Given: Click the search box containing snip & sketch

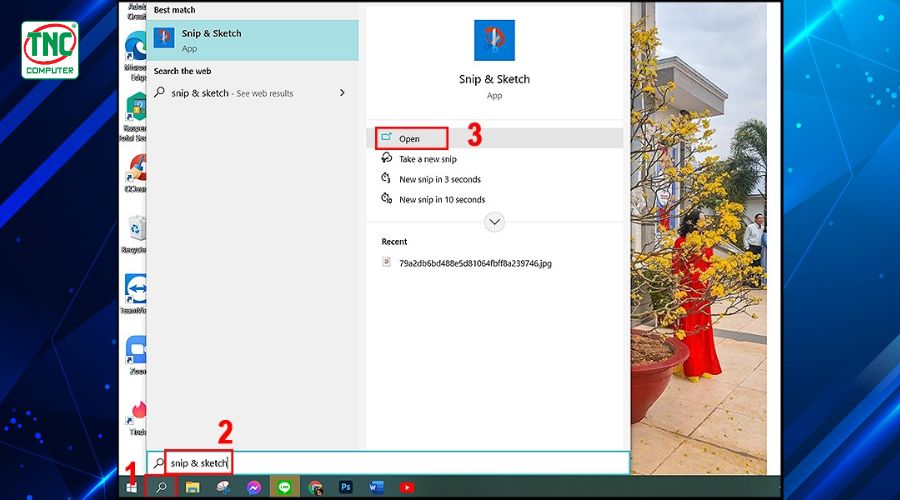Looking at the screenshot, I should click(x=388, y=463).
